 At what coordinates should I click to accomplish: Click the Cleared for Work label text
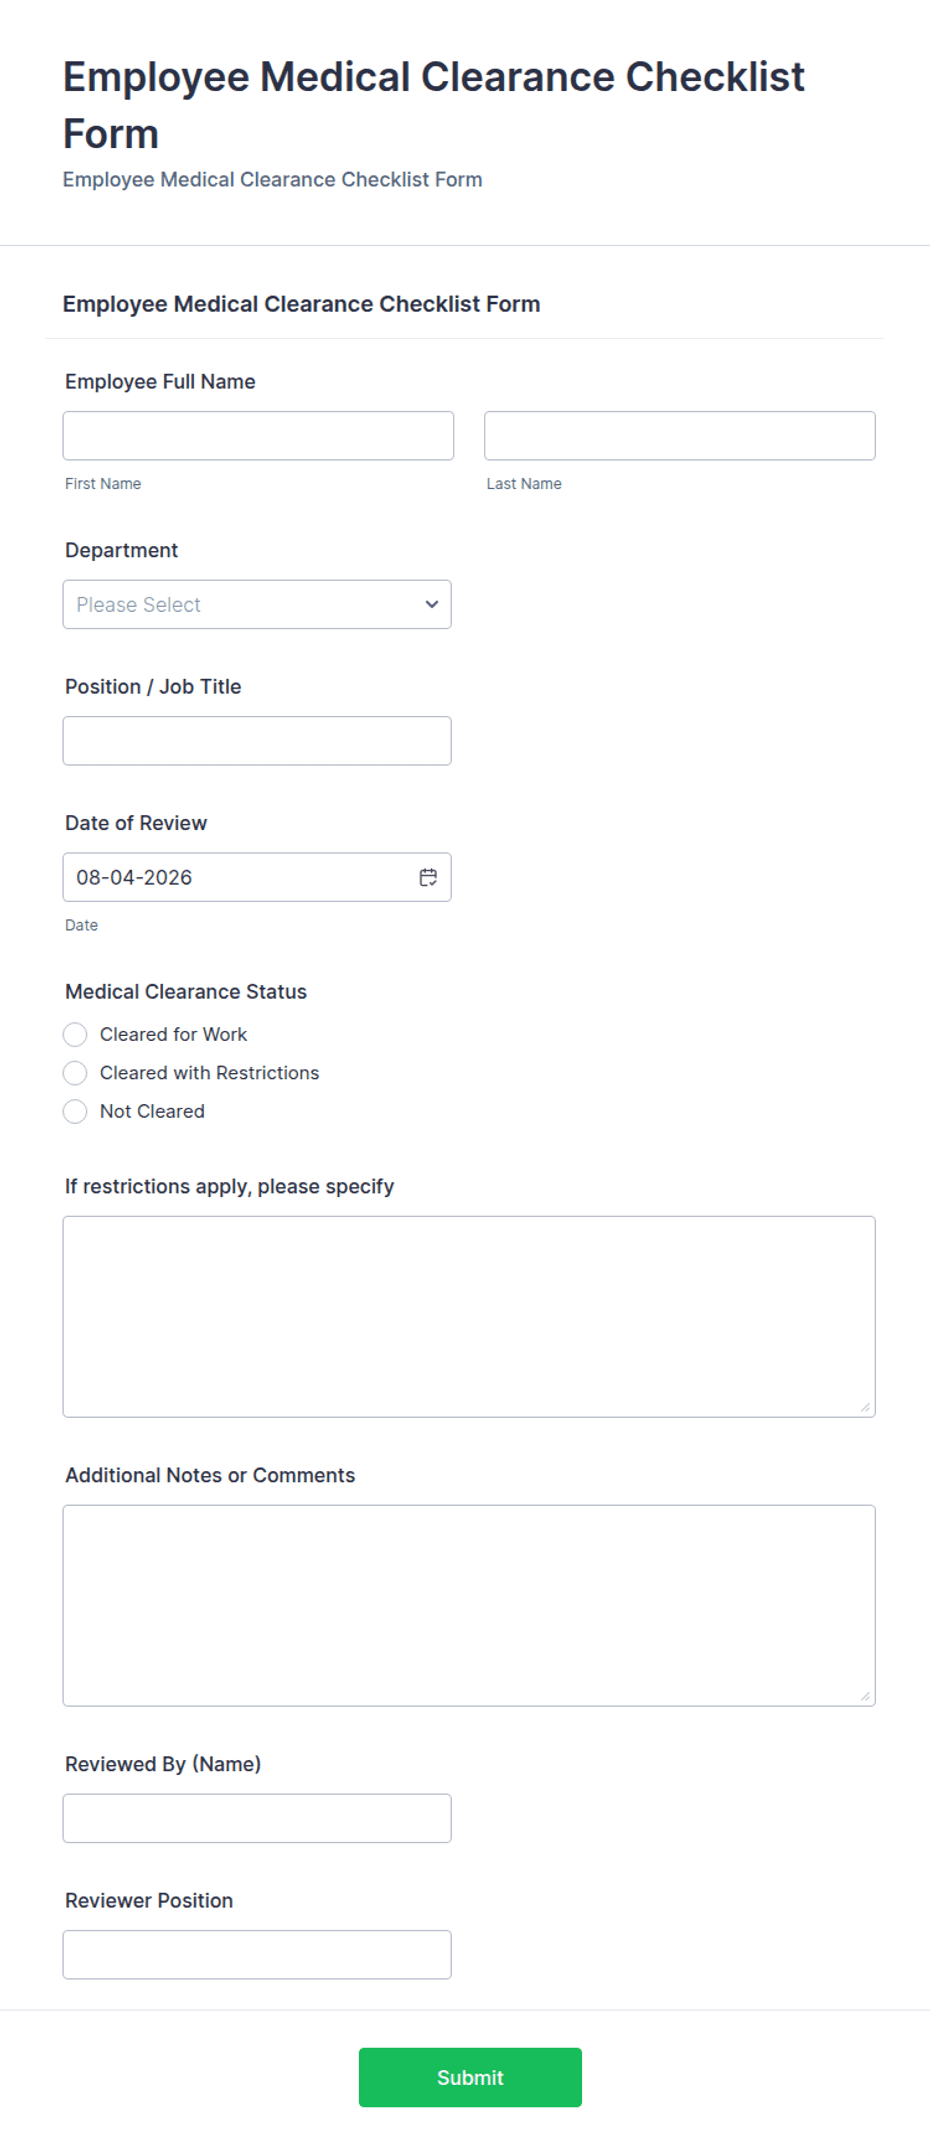[173, 1034]
